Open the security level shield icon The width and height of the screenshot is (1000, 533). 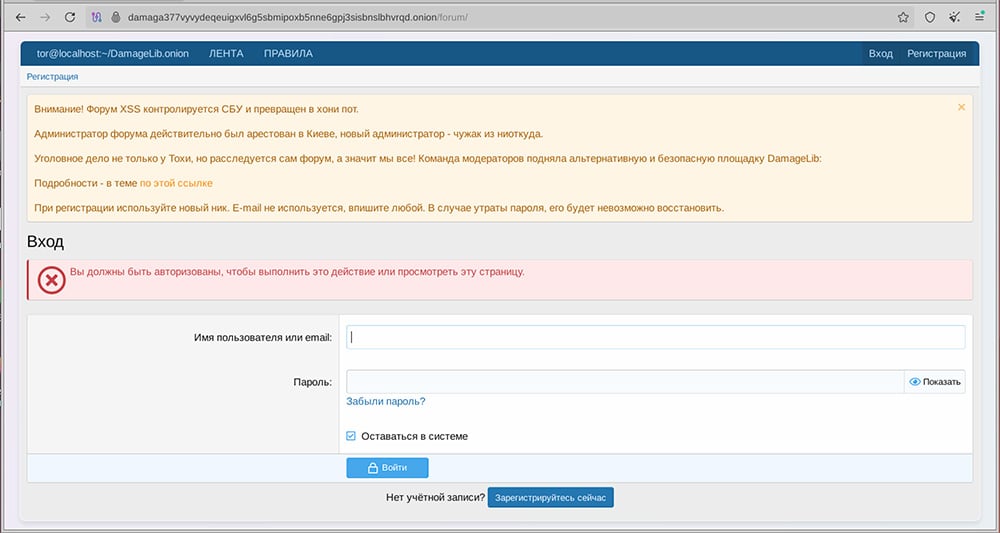(x=930, y=17)
